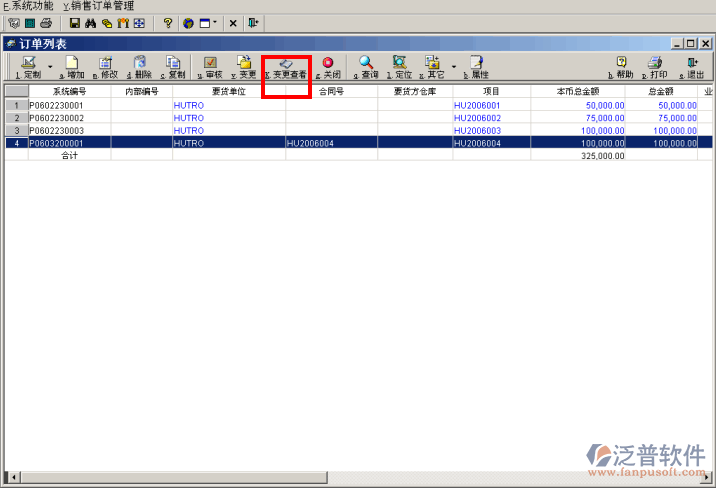
Task: Select order P0602230002
Action: click(x=56, y=118)
